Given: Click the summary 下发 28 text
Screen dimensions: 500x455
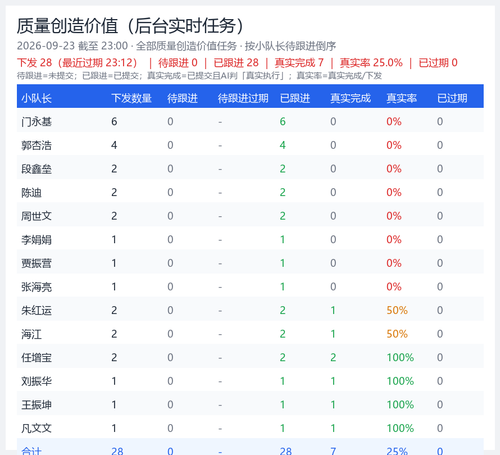Looking at the screenshot, I should [x=34, y=63].
